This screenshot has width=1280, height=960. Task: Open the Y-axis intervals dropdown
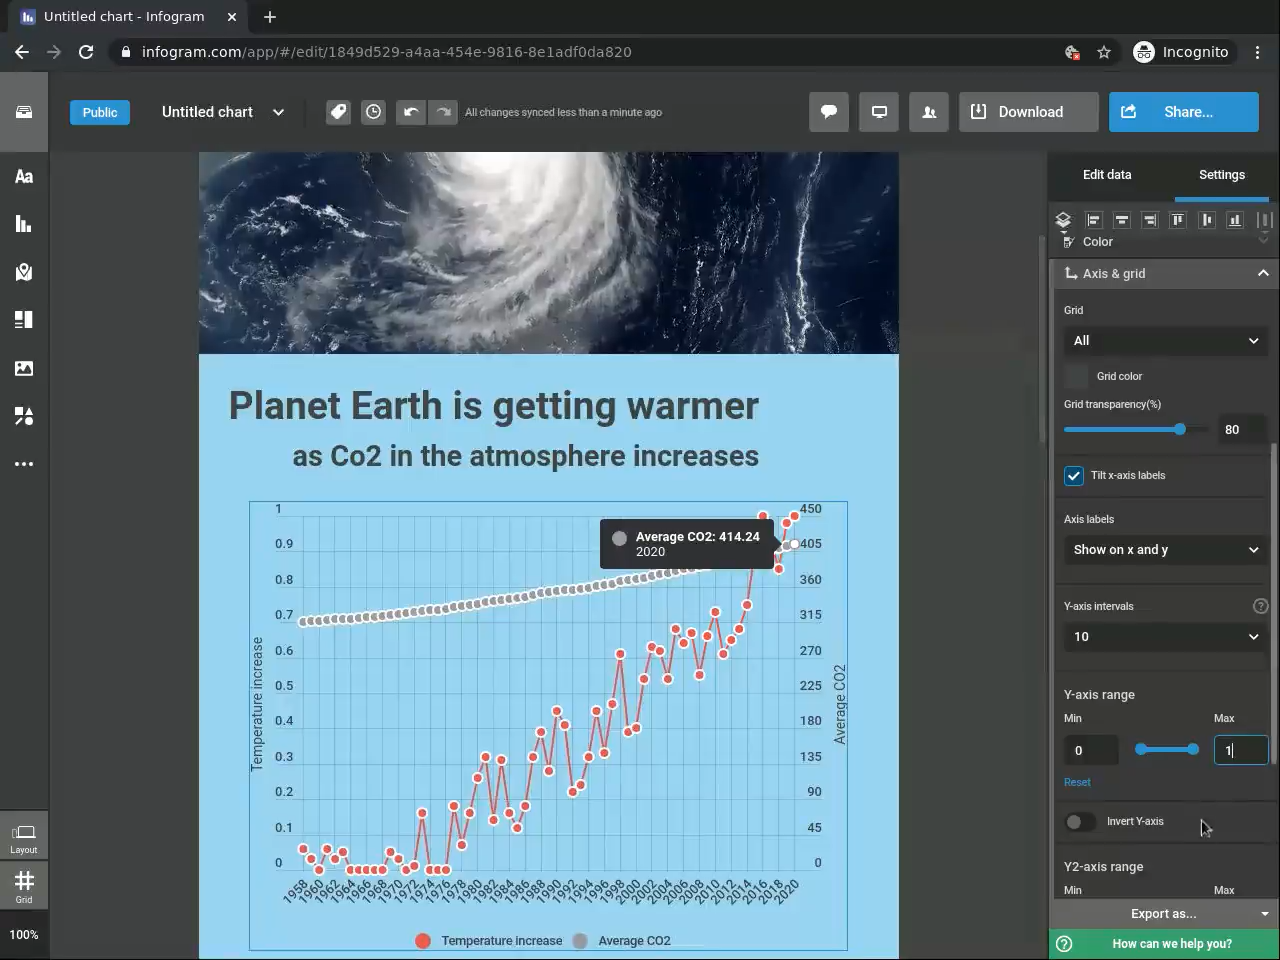click(x=1165, y=637)
